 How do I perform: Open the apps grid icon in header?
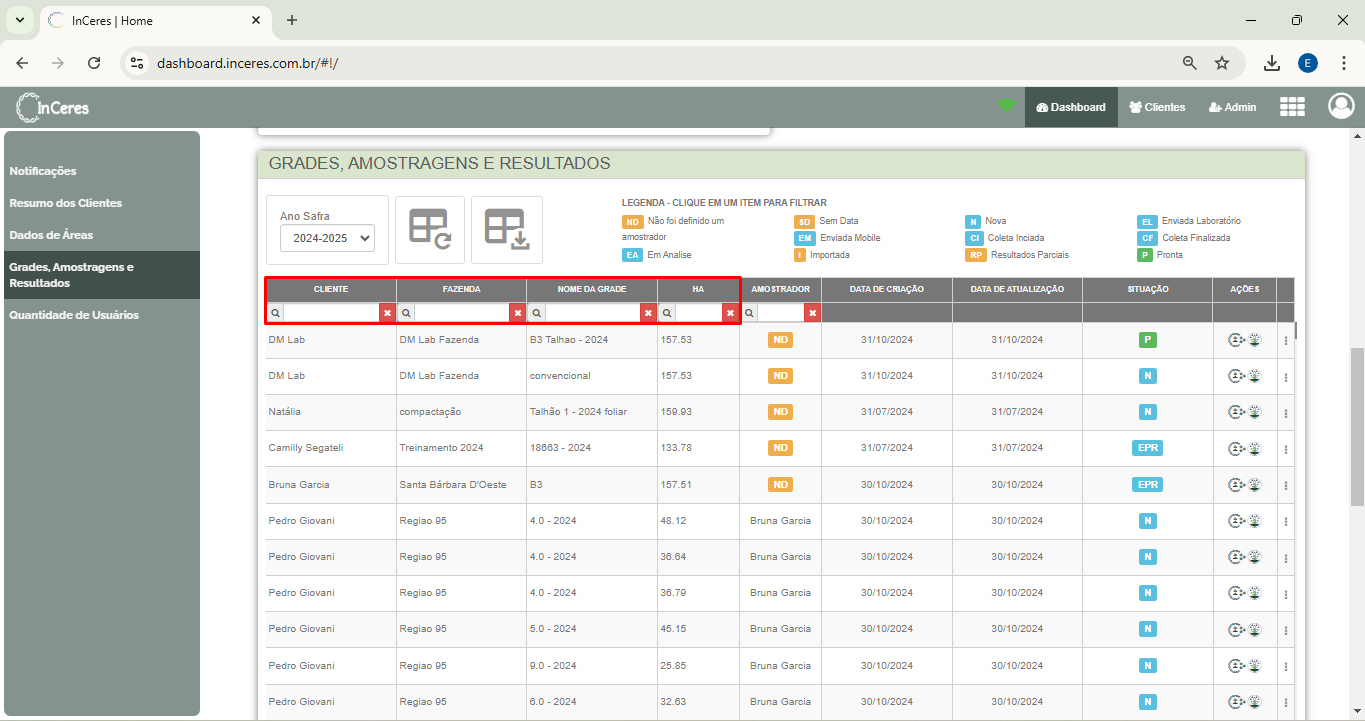click(1292, 107)
